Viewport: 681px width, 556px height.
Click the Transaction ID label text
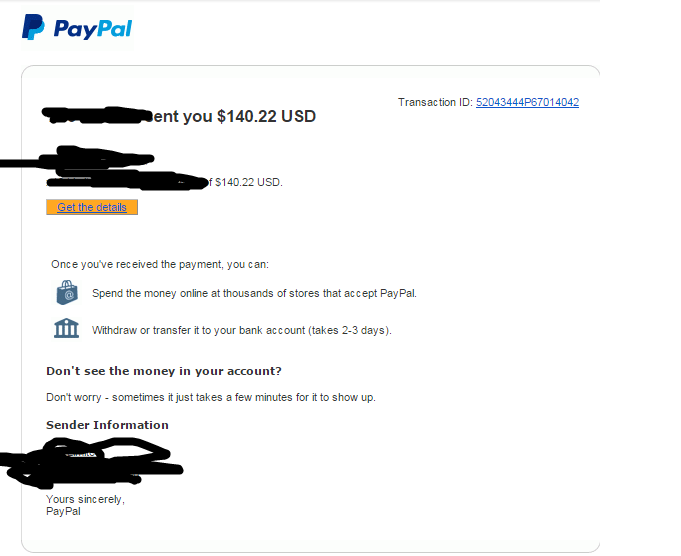coord(435,102)
